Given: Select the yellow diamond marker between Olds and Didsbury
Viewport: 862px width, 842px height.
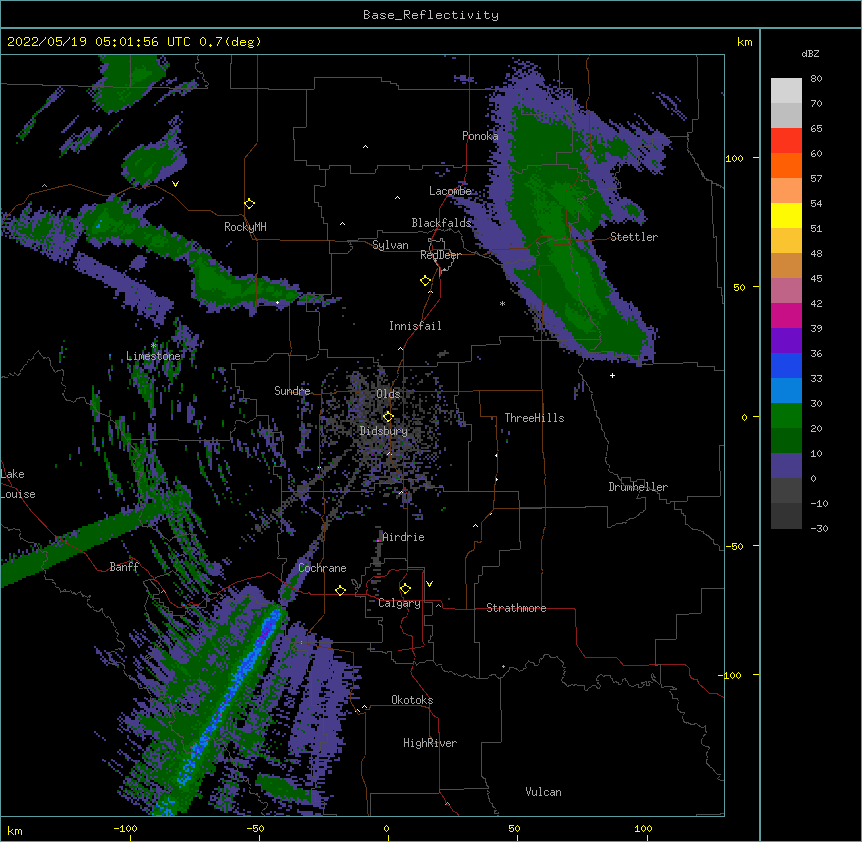Looking at the screenshot, I should pos(388,416).
